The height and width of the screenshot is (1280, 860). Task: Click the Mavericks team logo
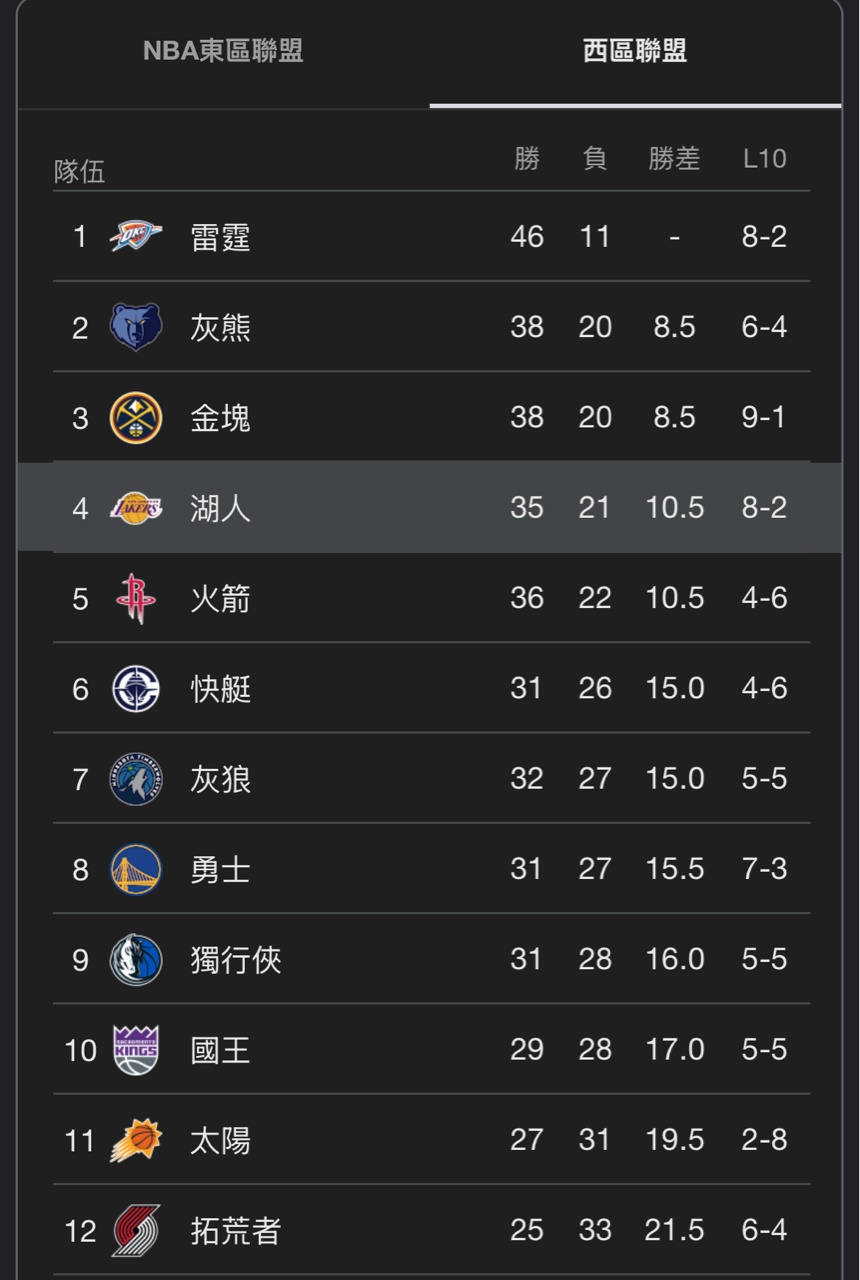tap(135, 960)
